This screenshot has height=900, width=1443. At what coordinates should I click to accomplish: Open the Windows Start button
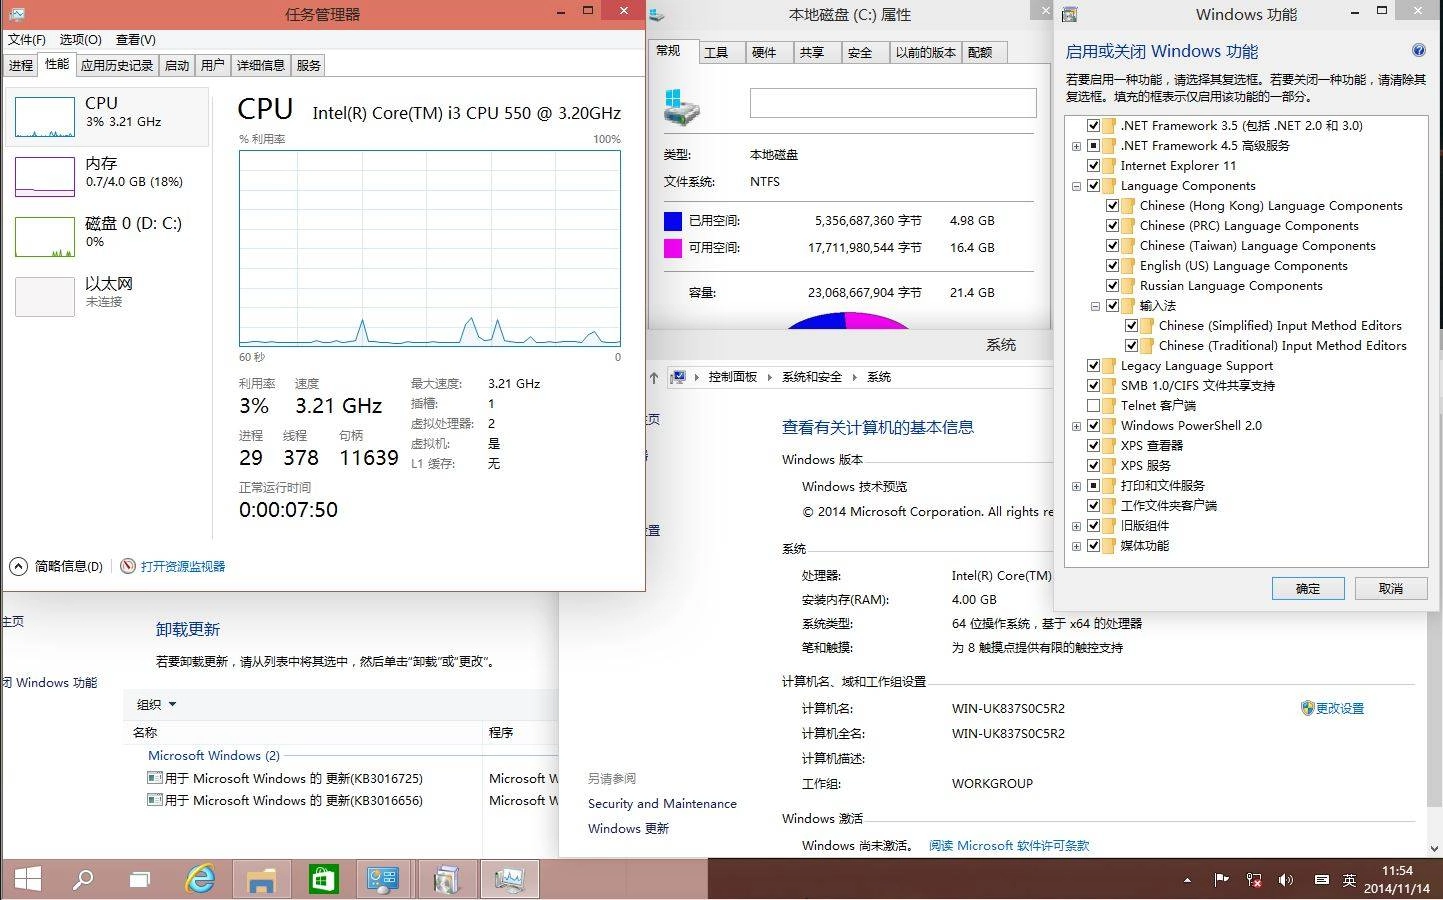click(28, 879)
